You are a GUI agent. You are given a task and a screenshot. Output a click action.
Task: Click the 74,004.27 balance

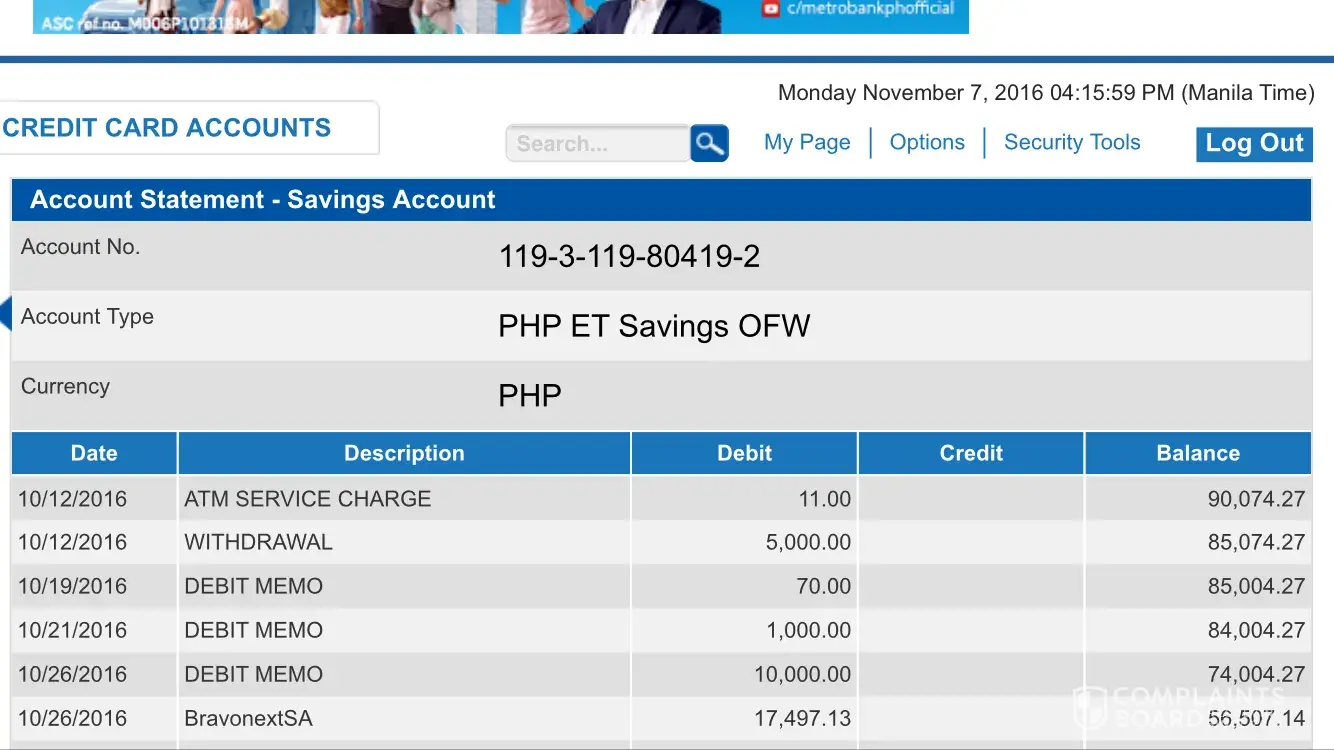tap(1256, 674)
